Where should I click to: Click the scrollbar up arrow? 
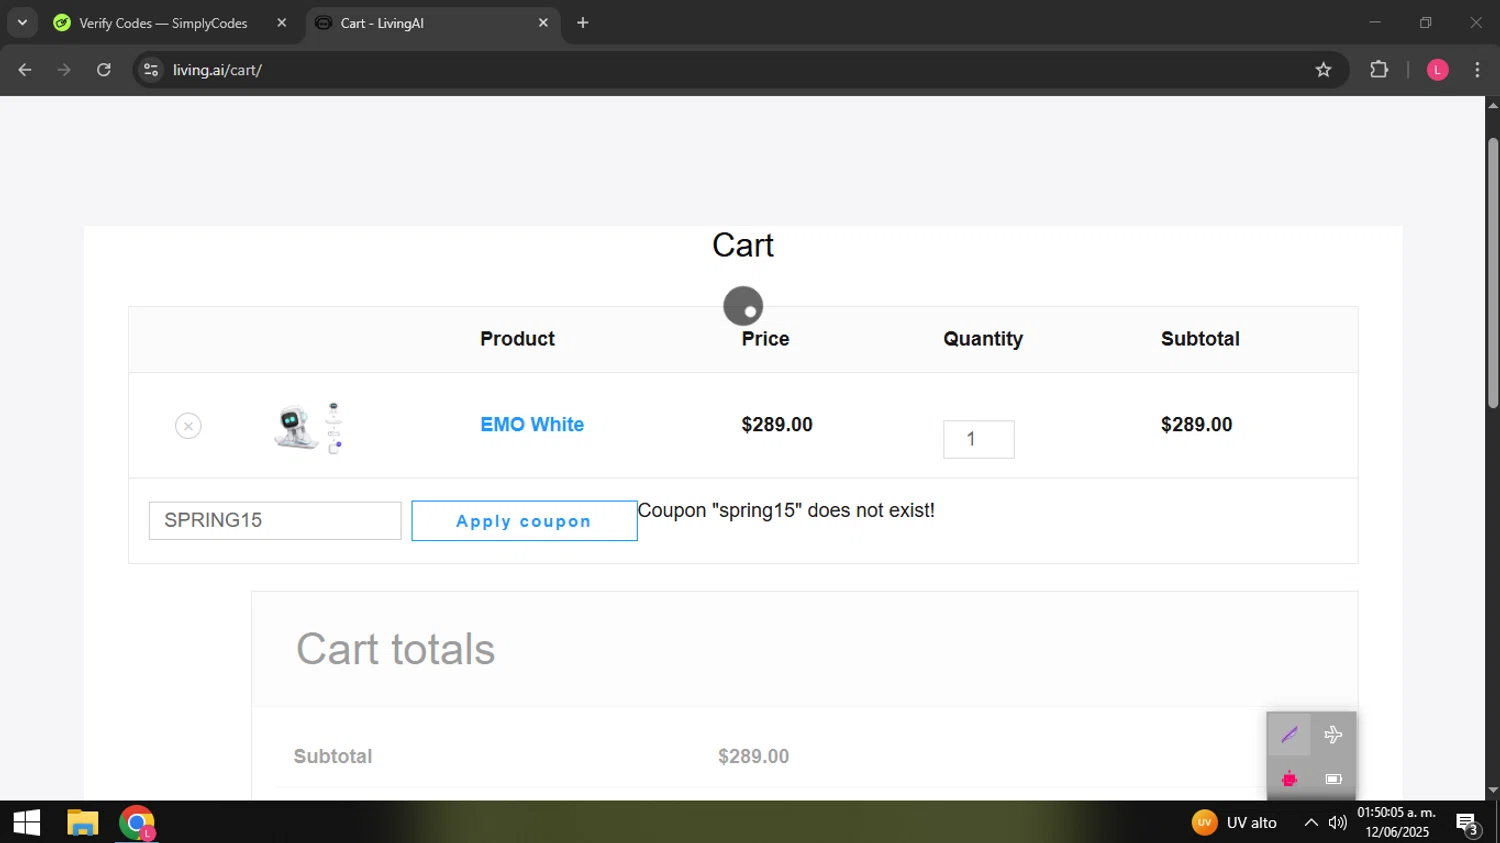[x=1493, y=105]
